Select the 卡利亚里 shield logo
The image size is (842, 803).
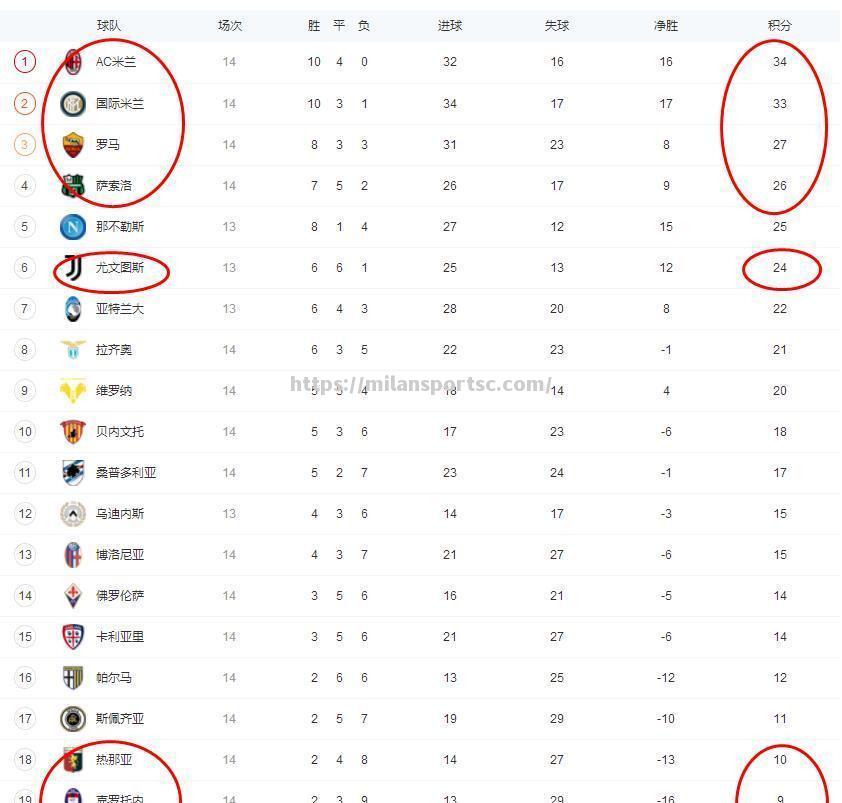click(73, 636)
